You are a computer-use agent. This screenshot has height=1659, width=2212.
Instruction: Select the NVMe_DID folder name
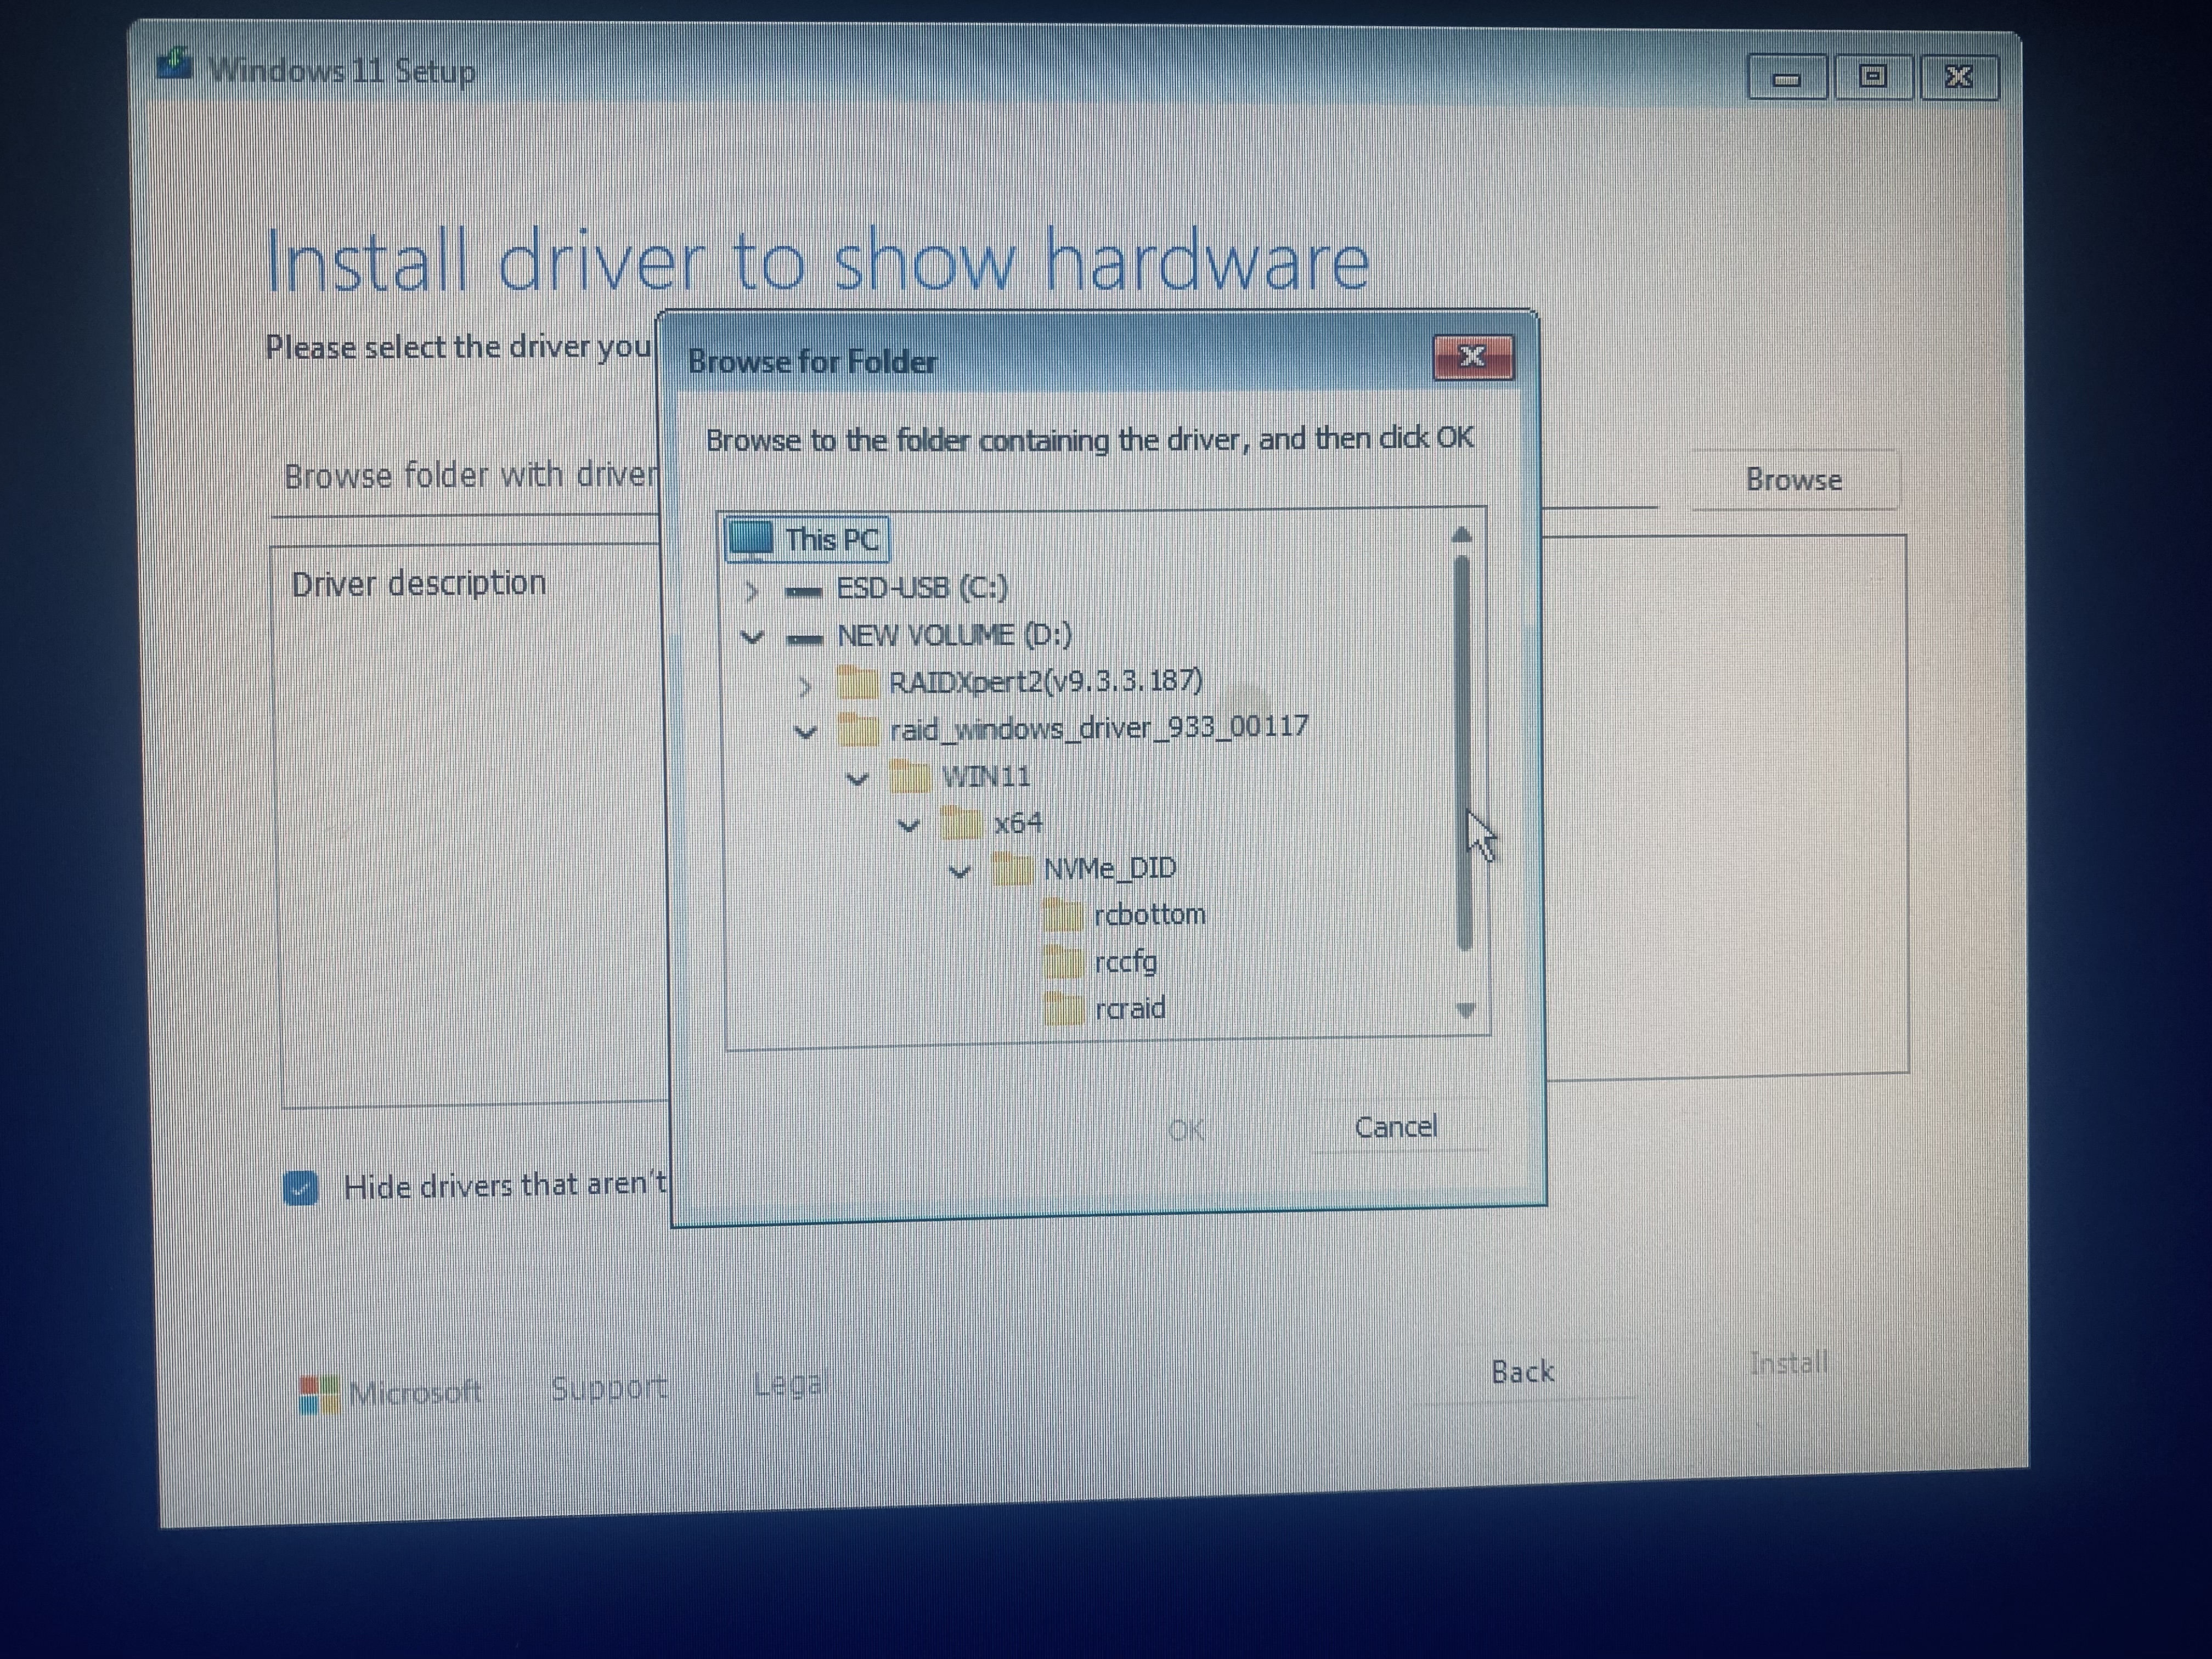click(x=1110, y=868)
